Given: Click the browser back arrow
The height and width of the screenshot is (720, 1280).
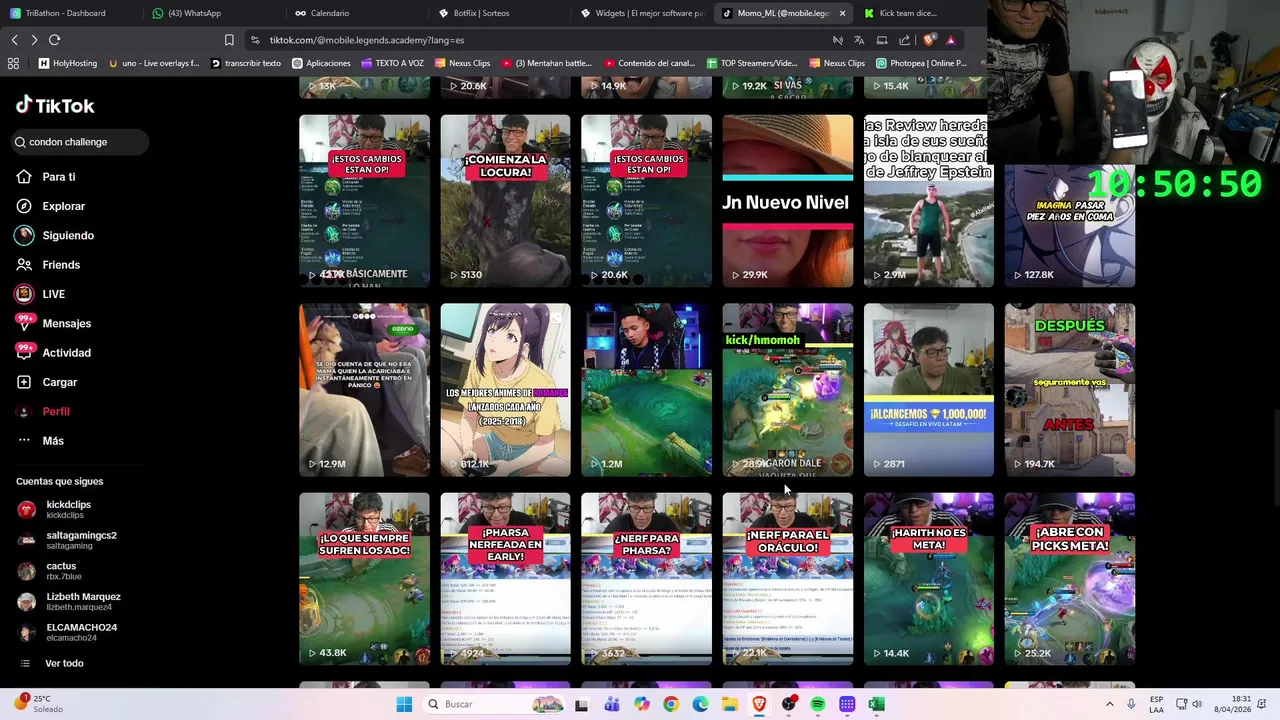Looking at the screenshot, I should (14, 40).
